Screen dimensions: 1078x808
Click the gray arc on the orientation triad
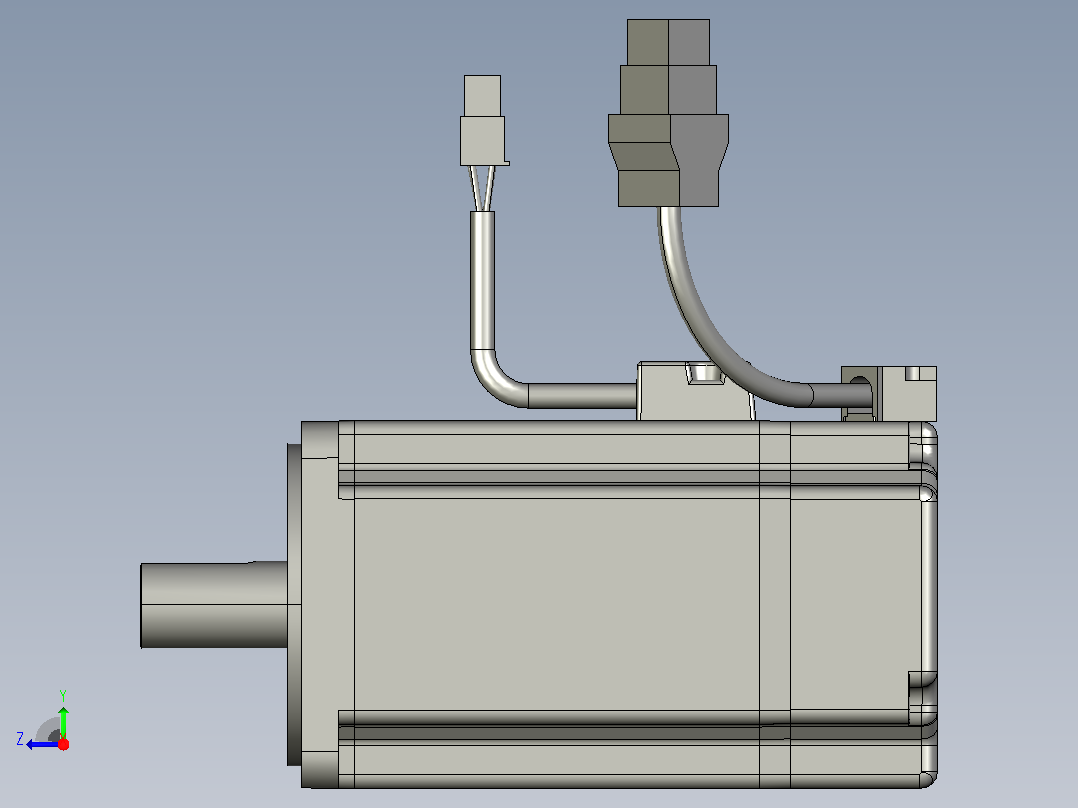coord(47,729)
